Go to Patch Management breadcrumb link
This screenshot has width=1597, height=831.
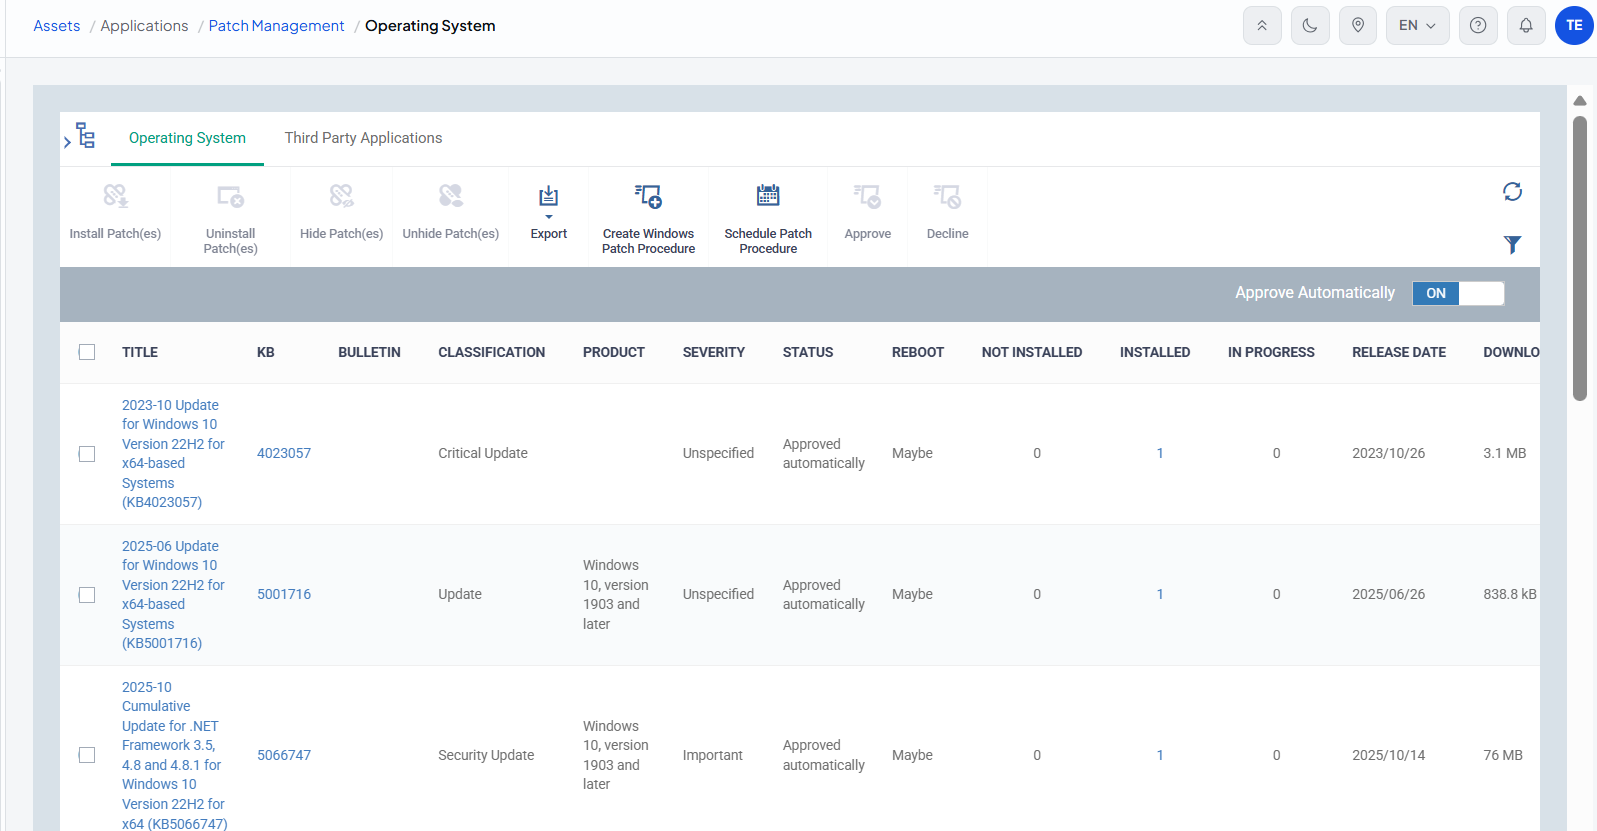[x=276, y=26]
